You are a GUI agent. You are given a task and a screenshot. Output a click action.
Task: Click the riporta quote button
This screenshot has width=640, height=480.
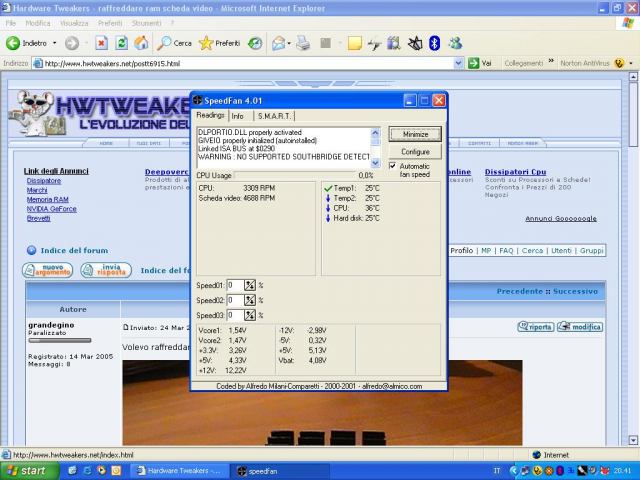click(x=536, y=327)
